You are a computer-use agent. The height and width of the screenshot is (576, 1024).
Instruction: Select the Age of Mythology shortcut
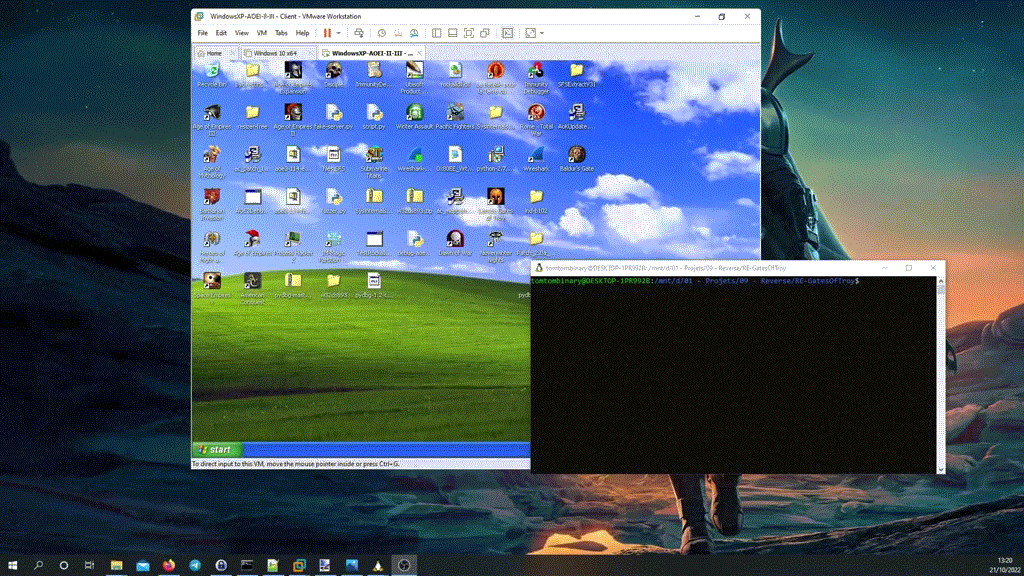(x=212, y=162)
